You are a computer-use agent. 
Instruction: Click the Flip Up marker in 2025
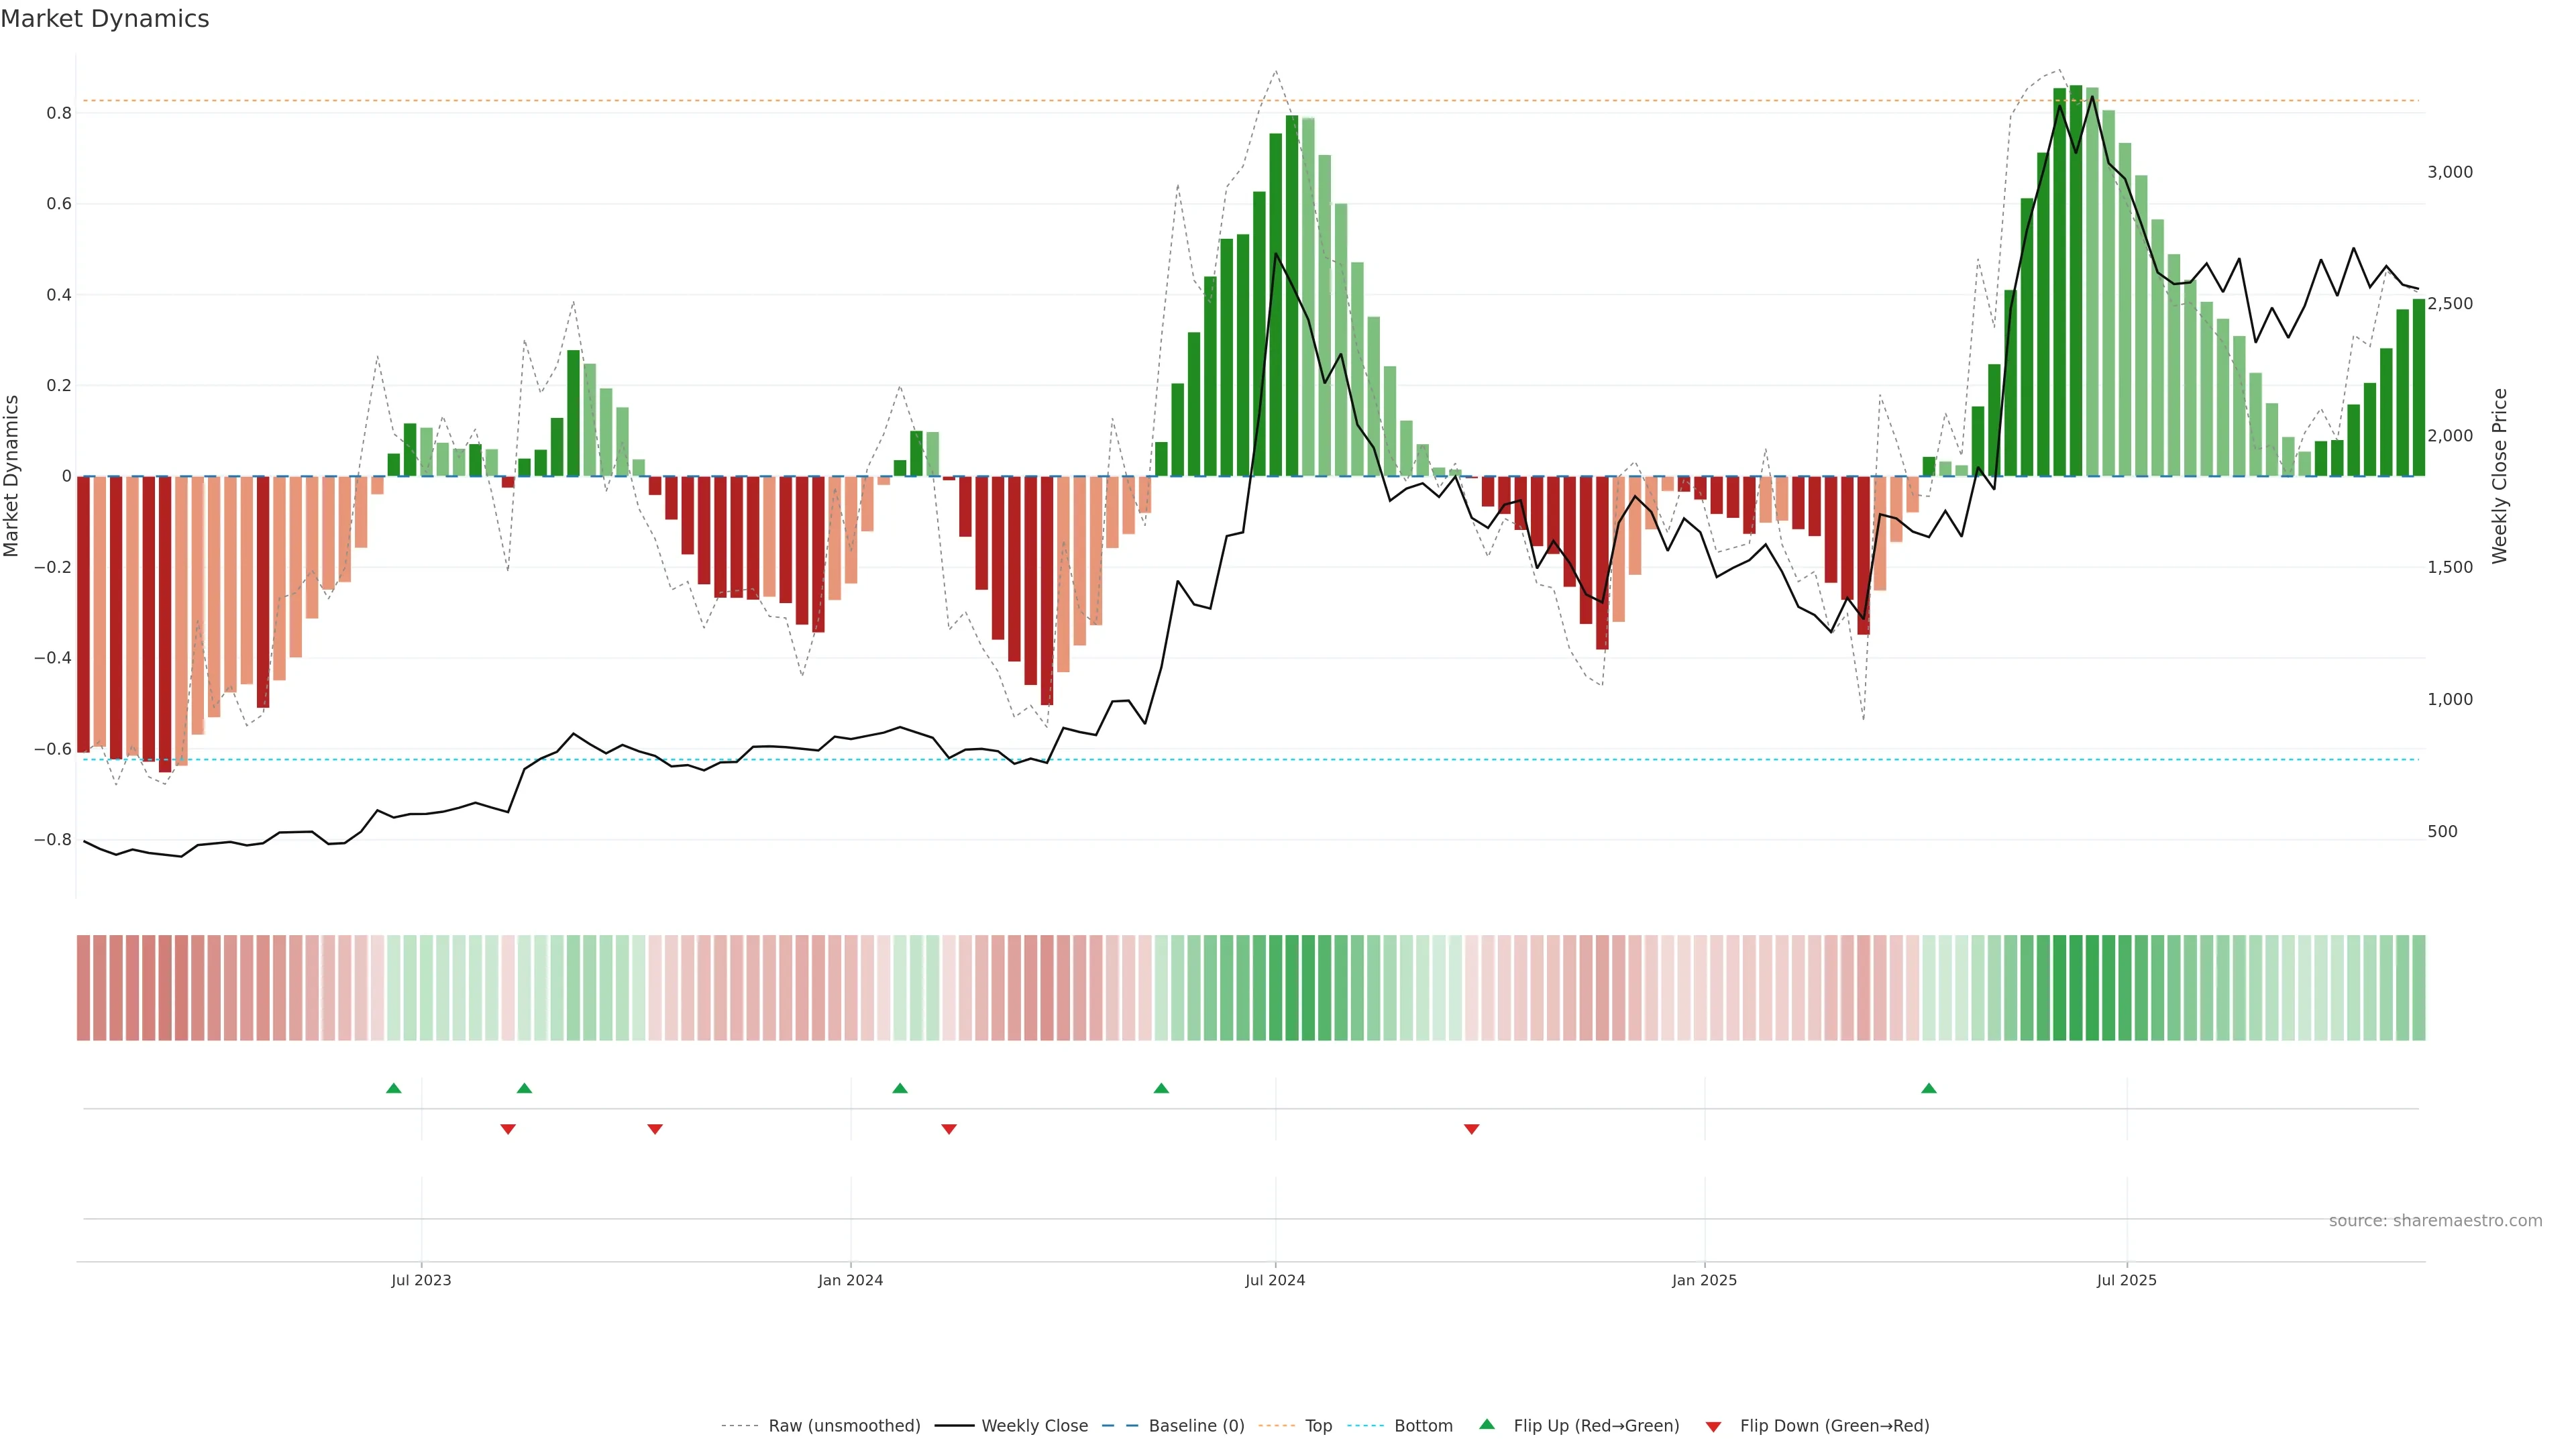click(1929, 1088)
